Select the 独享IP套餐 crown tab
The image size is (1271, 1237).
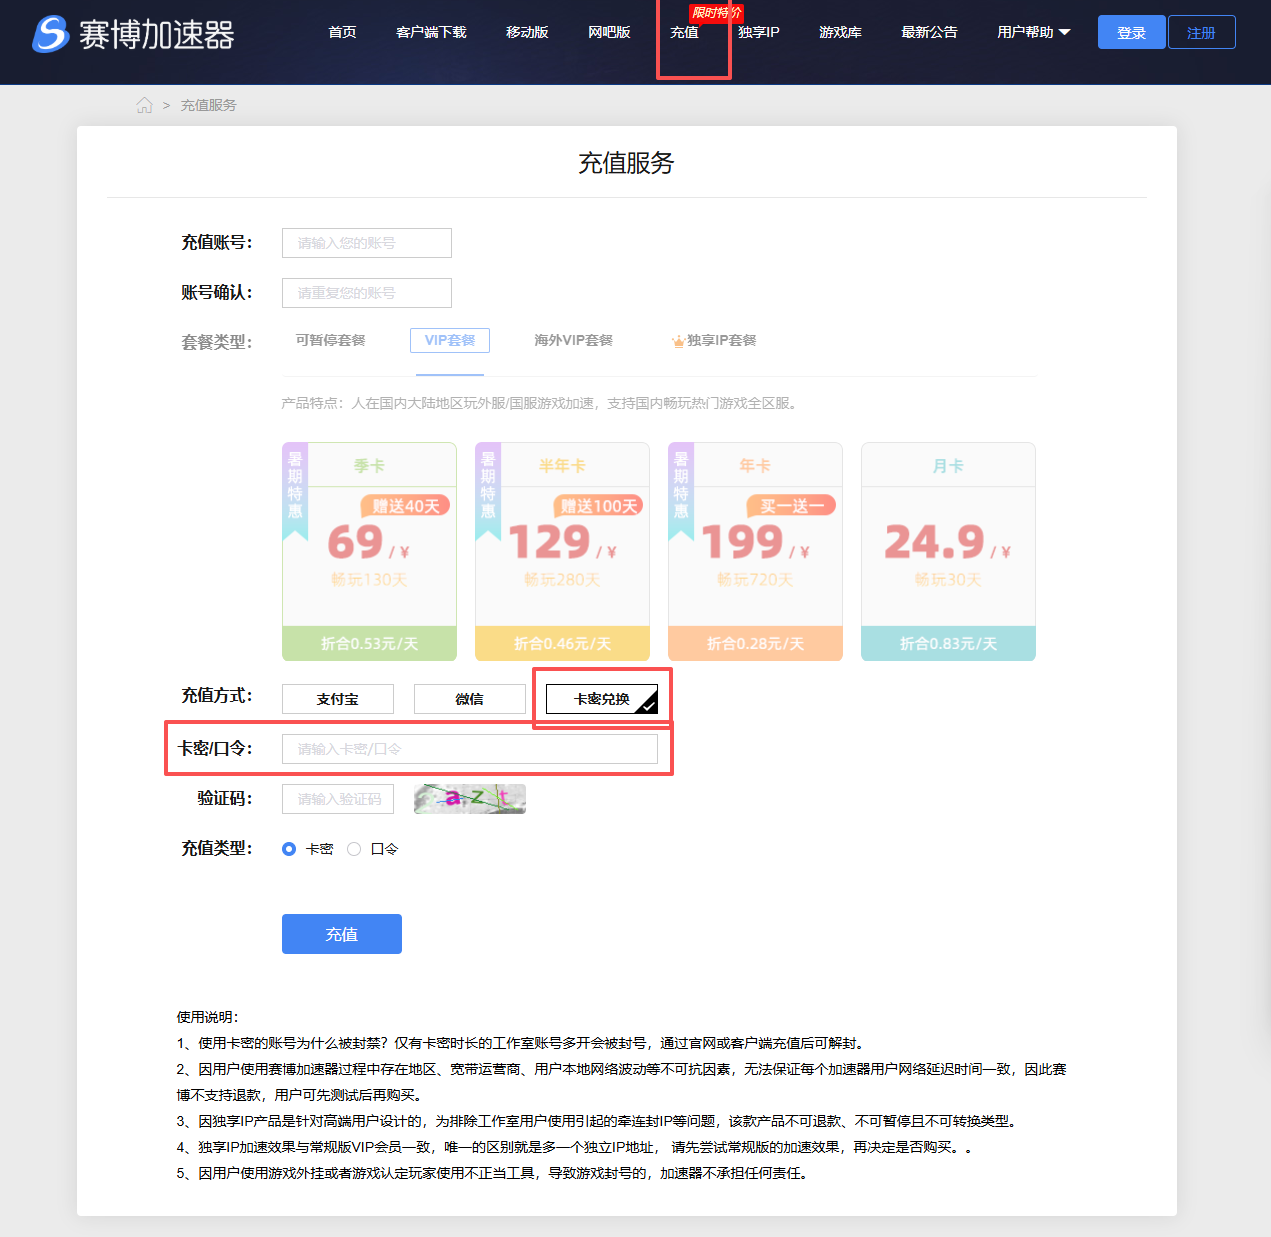714,341
